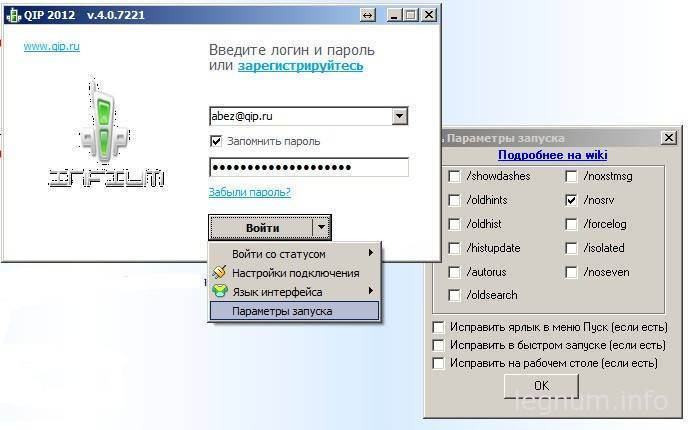The height and width of the screenshot is (430, 690).
Task: Expand Язык интерфейса submenu arrow
Action: (371, 291)
